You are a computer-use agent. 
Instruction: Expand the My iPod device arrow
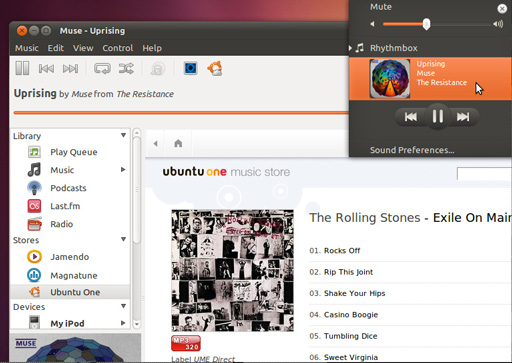click(123, 323)
